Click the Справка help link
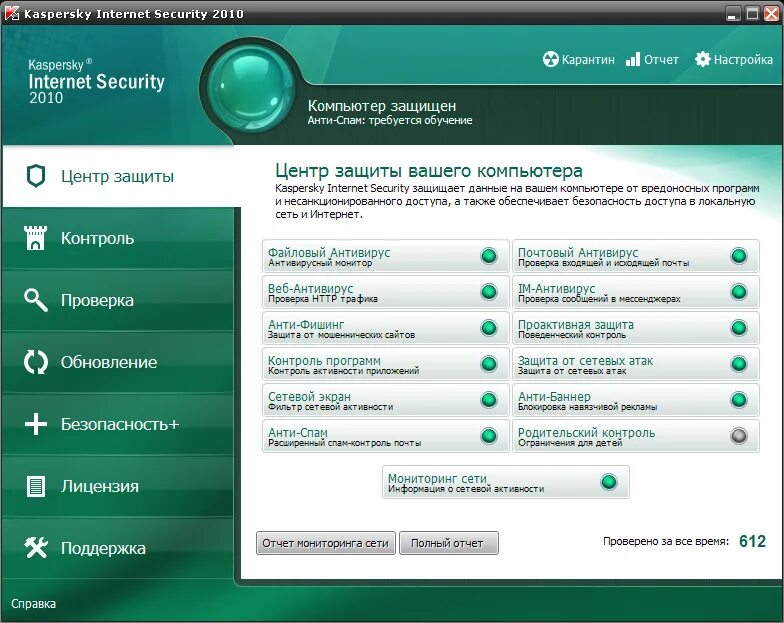 pyautogui.click(x=33, y=604)
